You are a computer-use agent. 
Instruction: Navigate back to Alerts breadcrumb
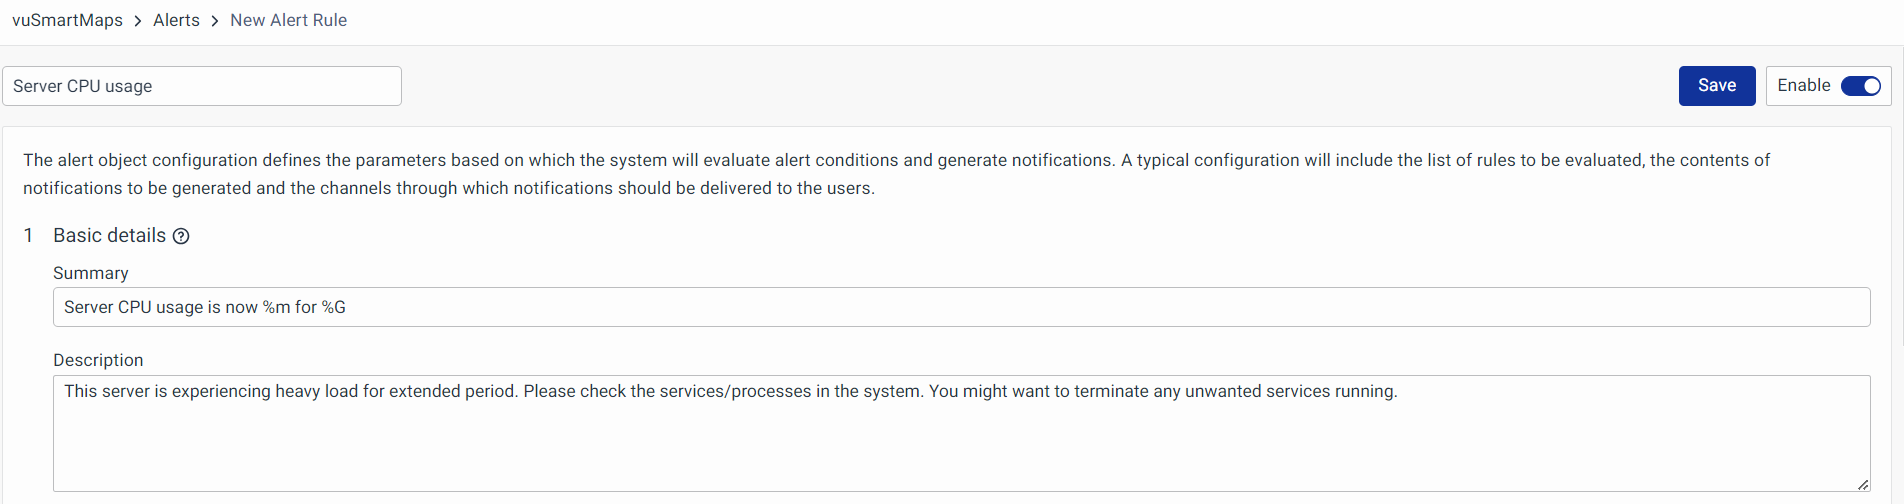tap(176, 20)
